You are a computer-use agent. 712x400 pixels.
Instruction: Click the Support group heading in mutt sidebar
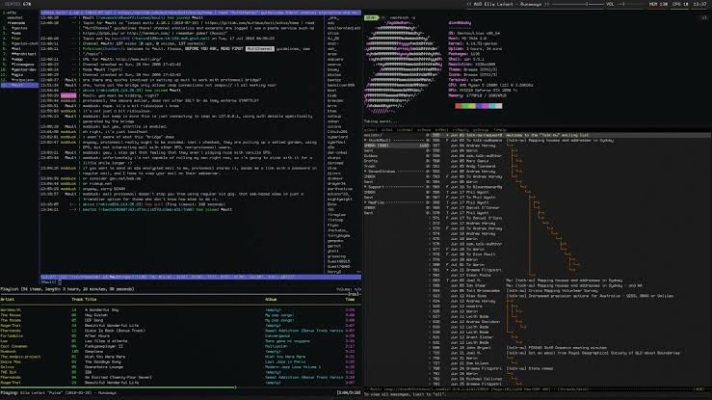pyautogui.click(x=396, y=187)
